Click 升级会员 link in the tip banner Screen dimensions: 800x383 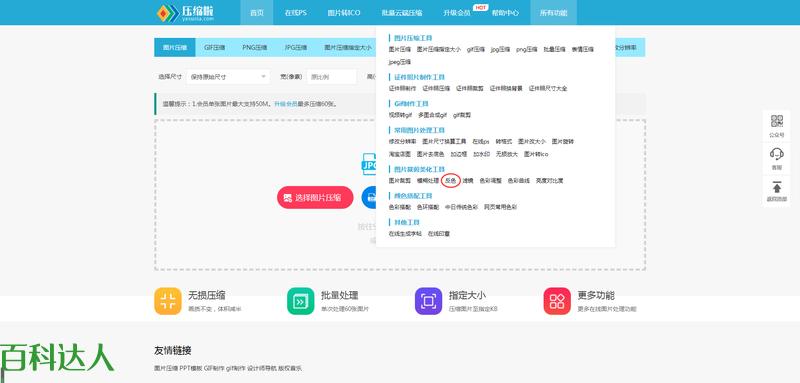[286, 104]
